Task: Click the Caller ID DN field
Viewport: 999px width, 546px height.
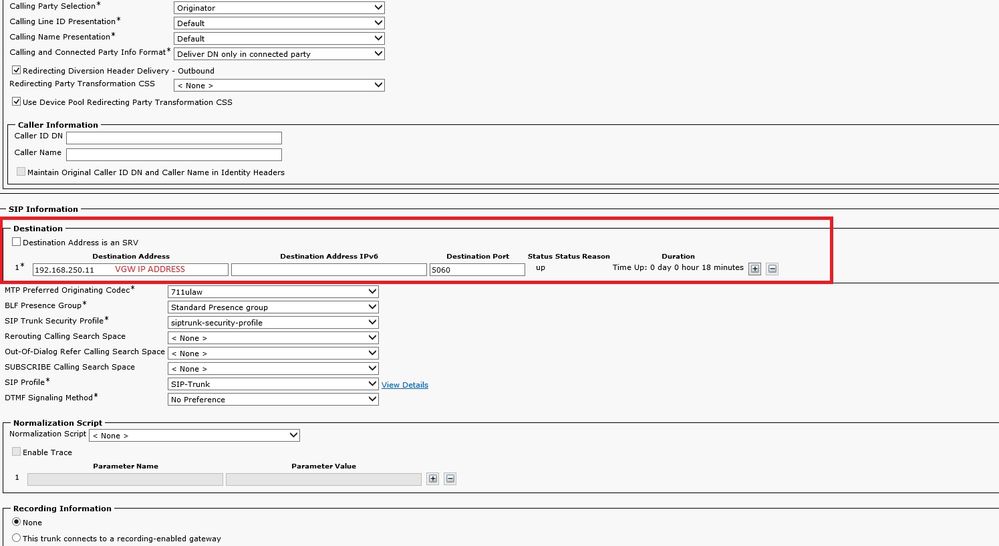Action: [x=174, y=138]
